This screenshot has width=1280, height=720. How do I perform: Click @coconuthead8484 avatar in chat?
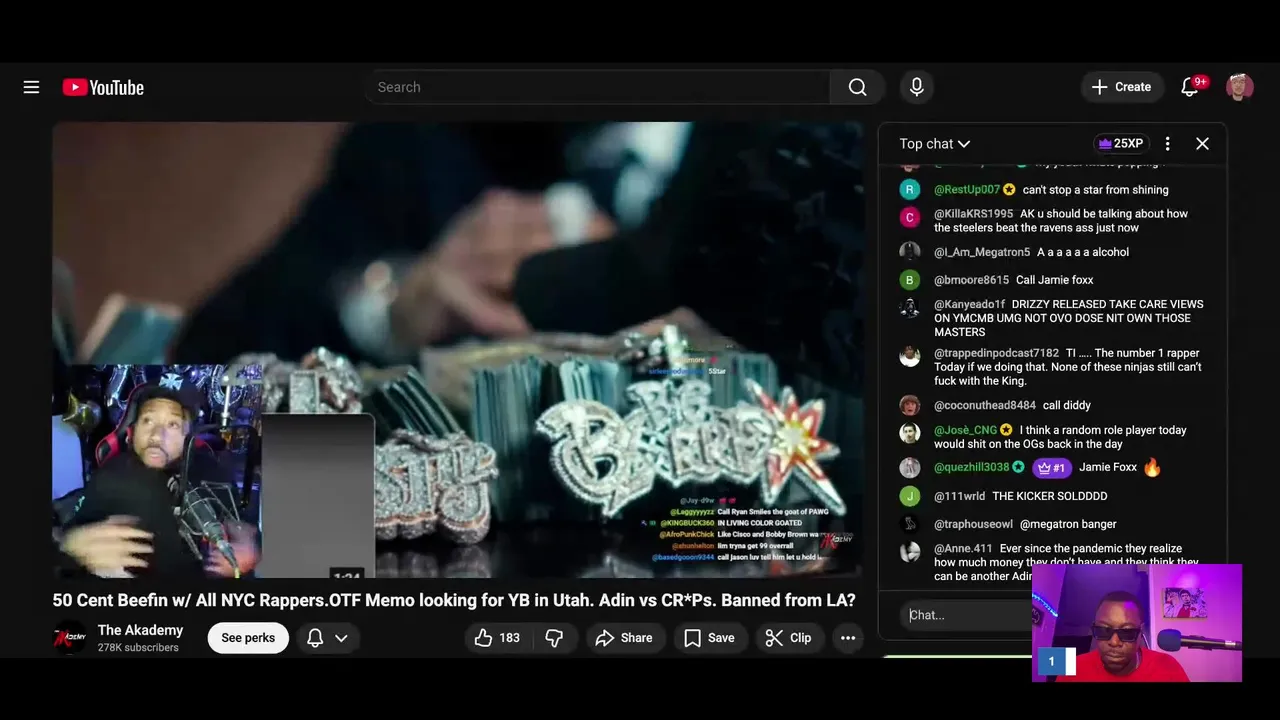click(909, 405)
